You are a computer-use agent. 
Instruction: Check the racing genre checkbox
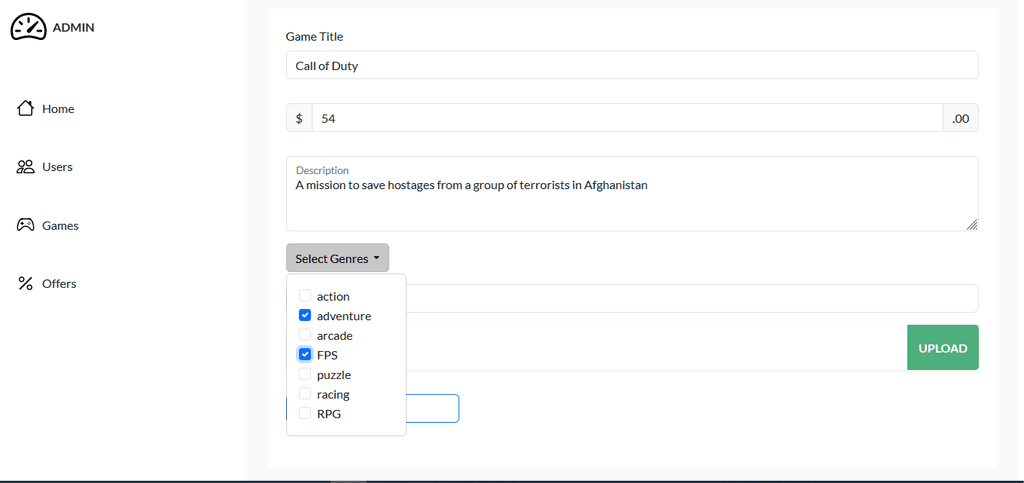coord(305,394)
